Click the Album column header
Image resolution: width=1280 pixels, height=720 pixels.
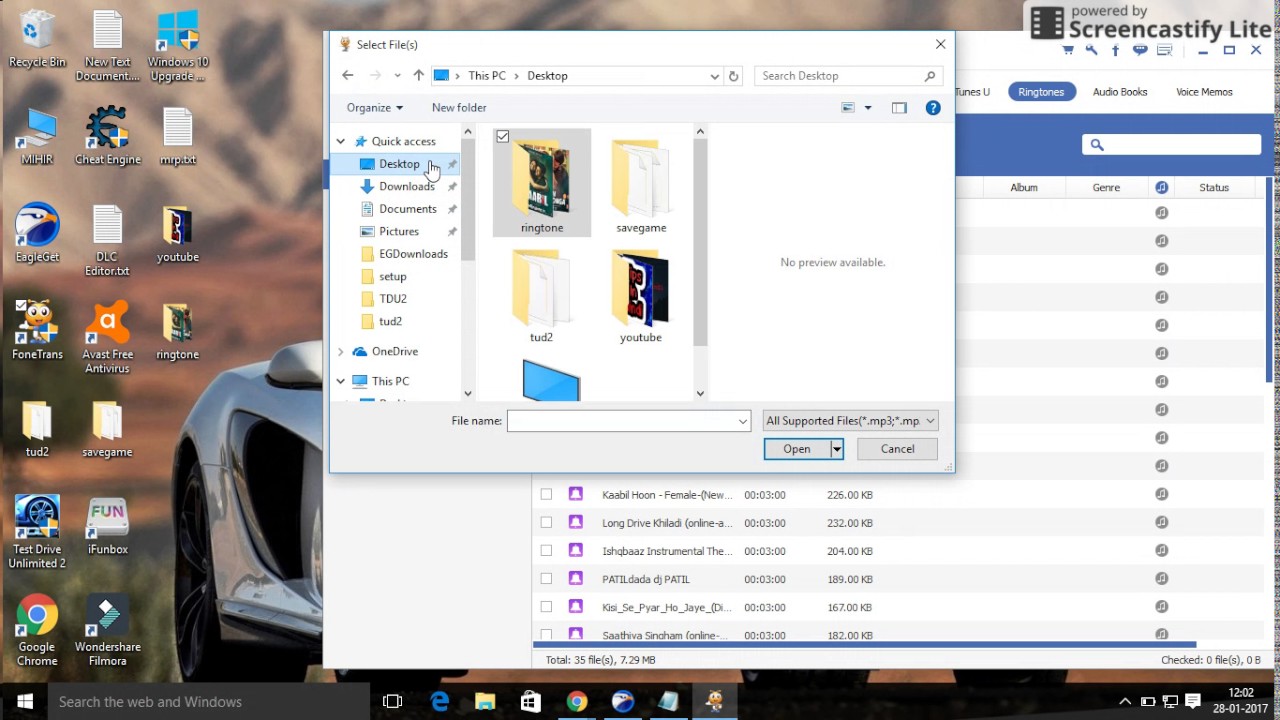1024,187
